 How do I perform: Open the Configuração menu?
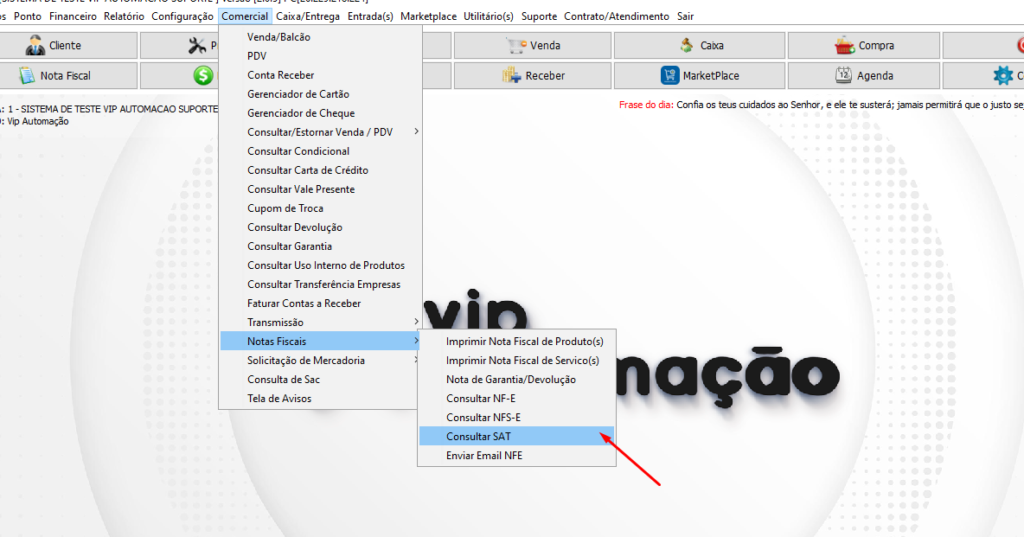[182, 16]
